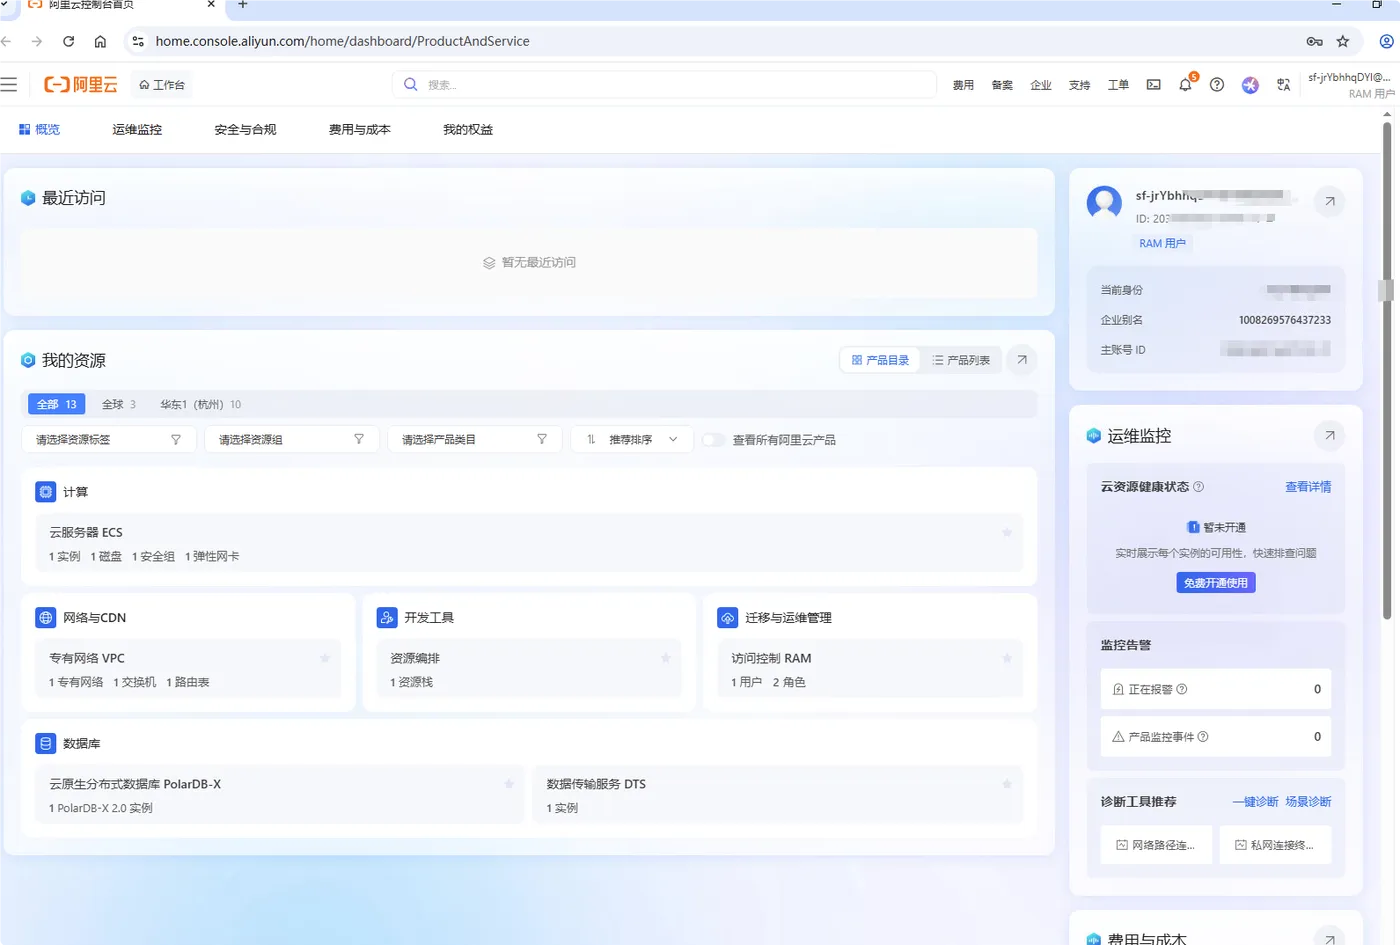This screenshot has width=1400, height=945.
Task: Open the user account menu in header
Action: point(1351,85)
